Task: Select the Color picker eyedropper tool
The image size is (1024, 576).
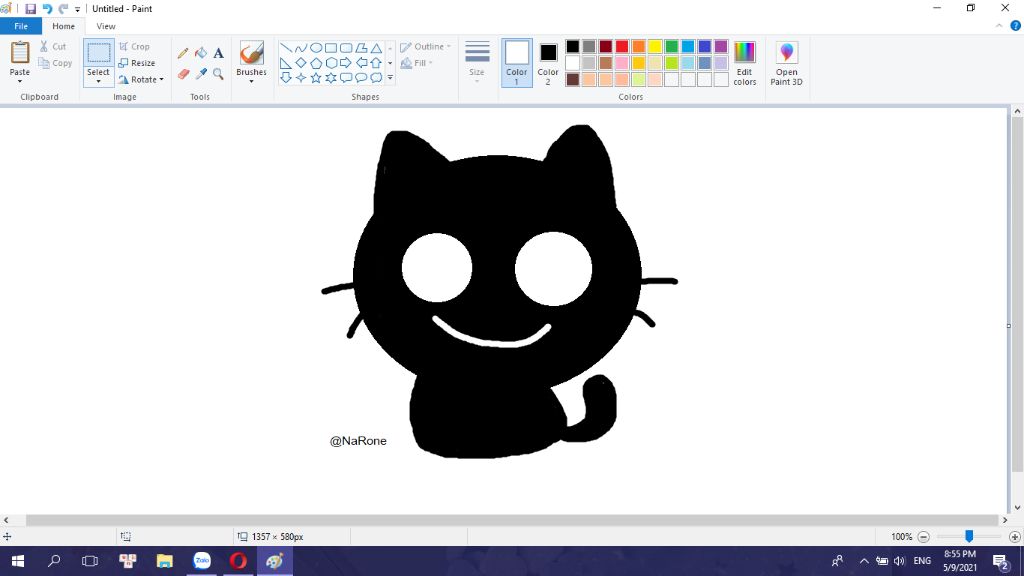Action: (201, 74)
